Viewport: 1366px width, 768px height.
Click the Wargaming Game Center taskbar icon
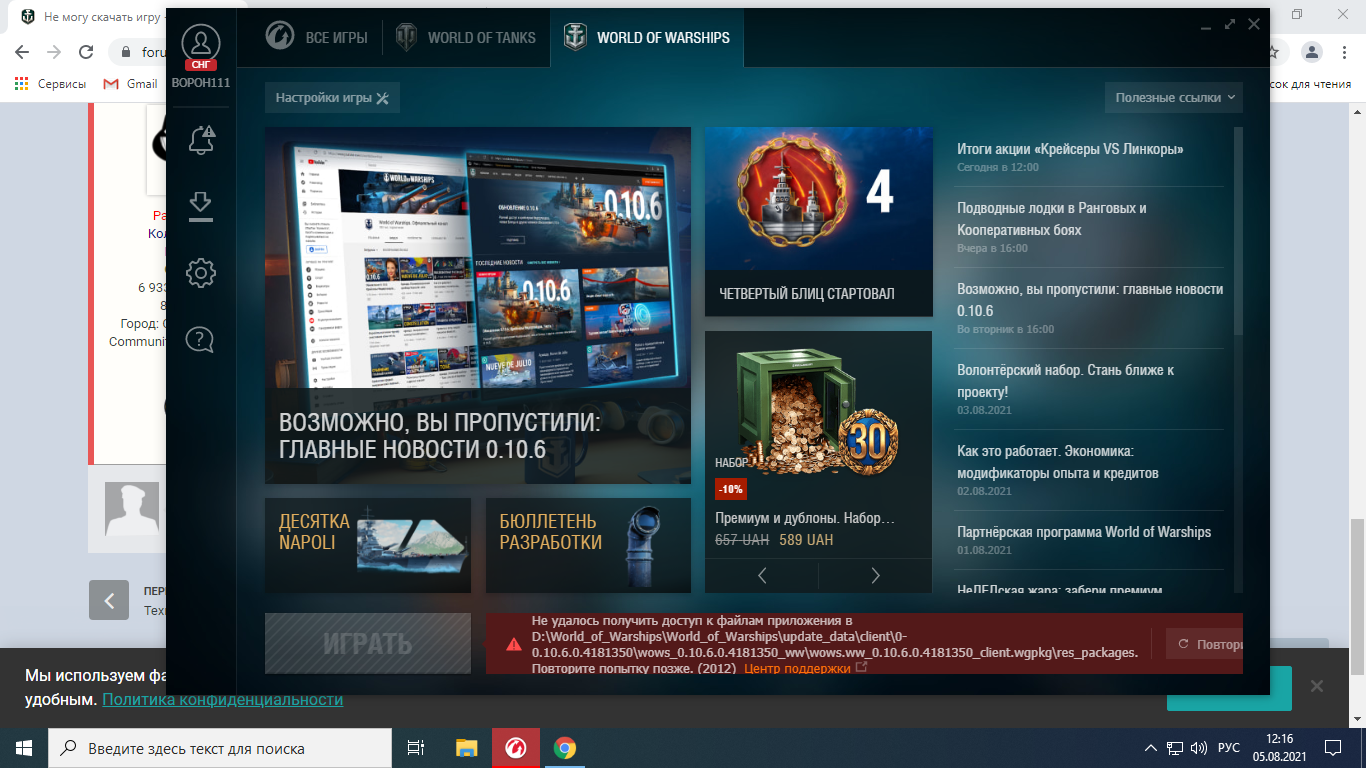tap(516, 747)
